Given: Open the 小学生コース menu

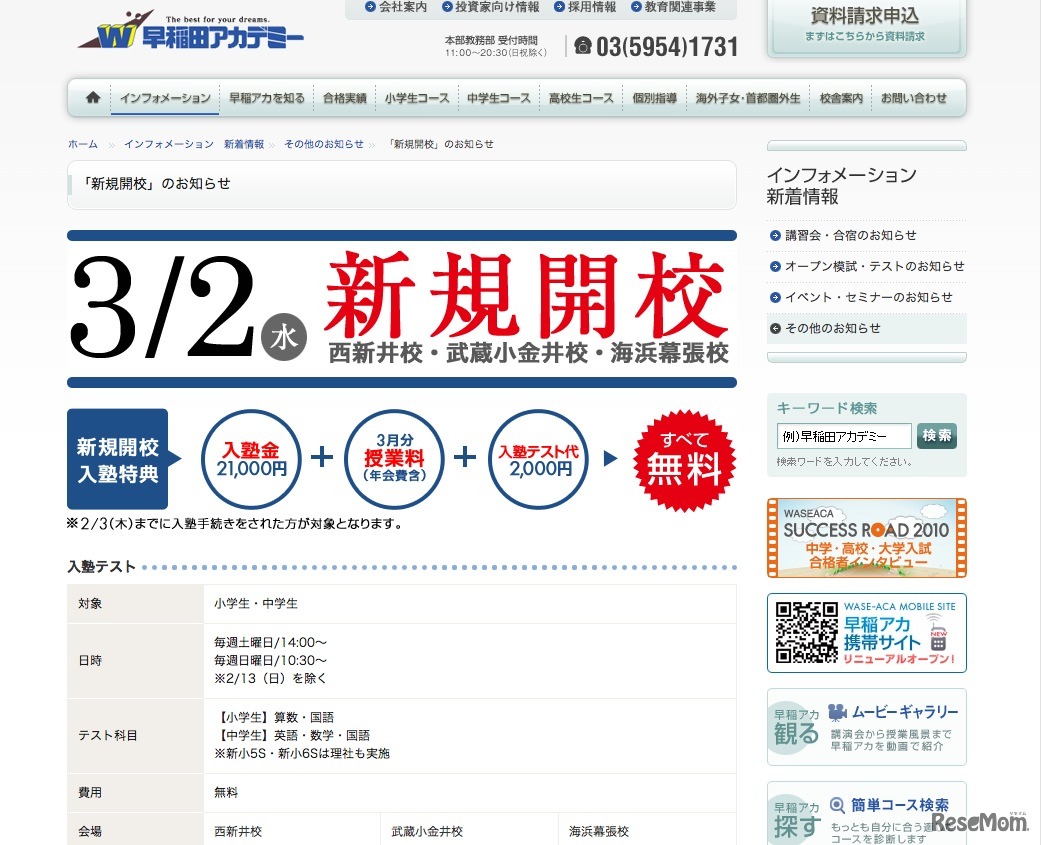Looking at the screenshot, I should tap(417, 98).
